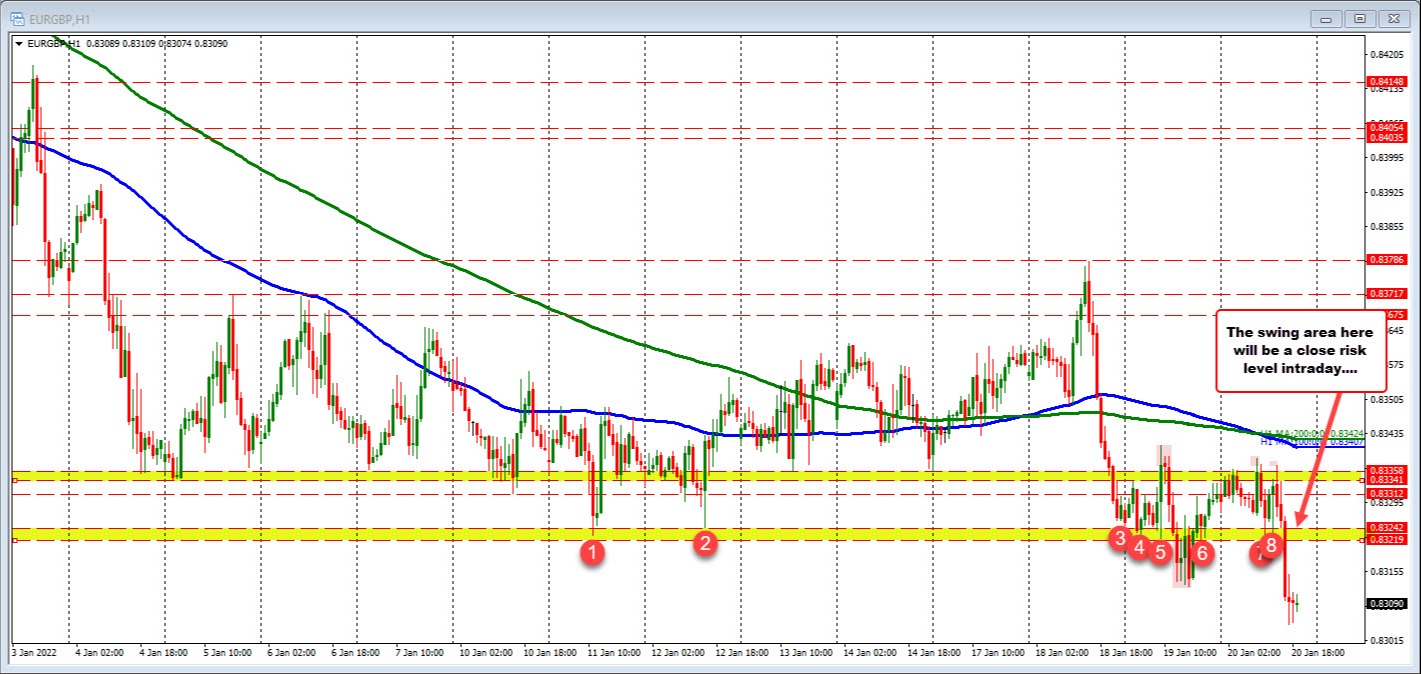The width and height of the screenshot is (1421, 674).
Task: Click the 0.83155 price scale value
Action: tap(1388, 572)
